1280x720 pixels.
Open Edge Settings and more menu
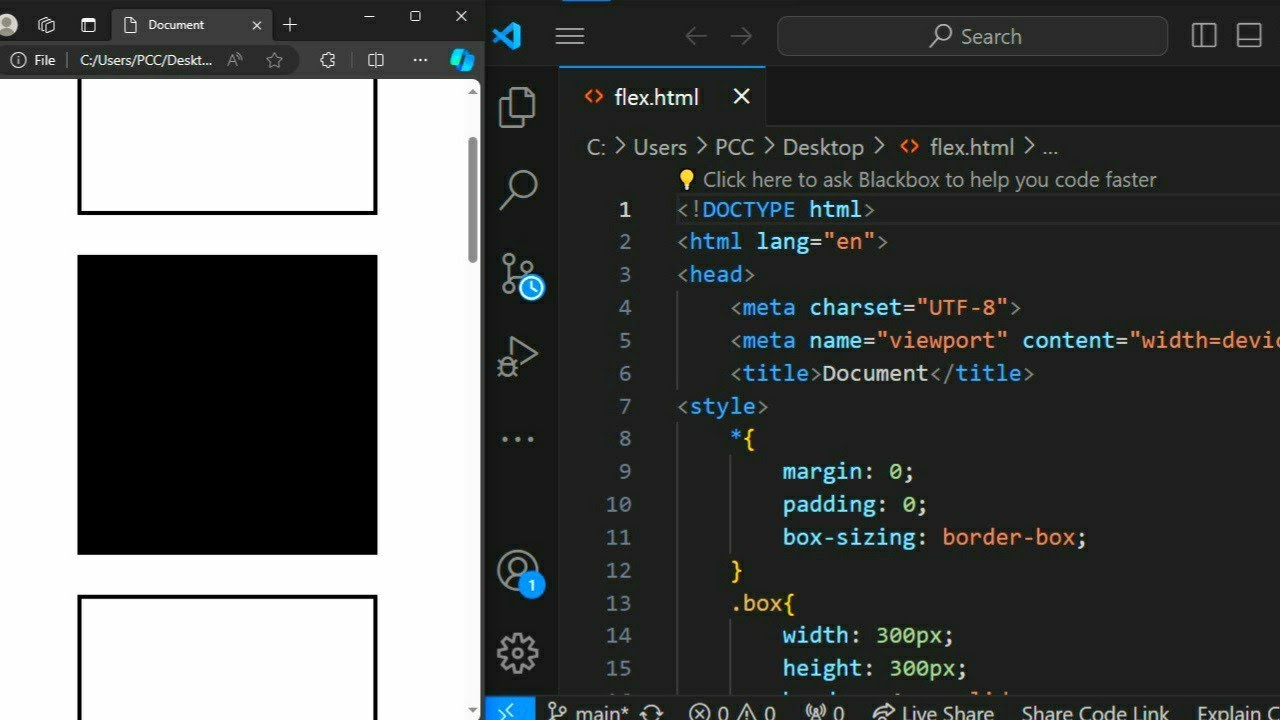pos(420,60)
